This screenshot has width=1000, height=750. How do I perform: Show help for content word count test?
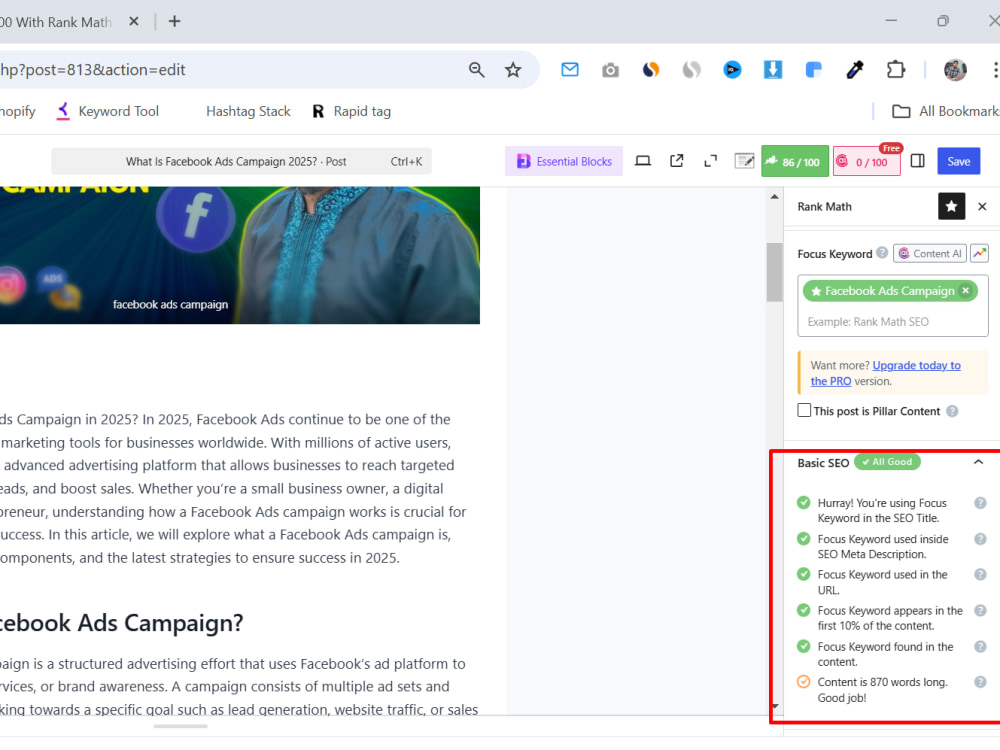pos(980,682)
